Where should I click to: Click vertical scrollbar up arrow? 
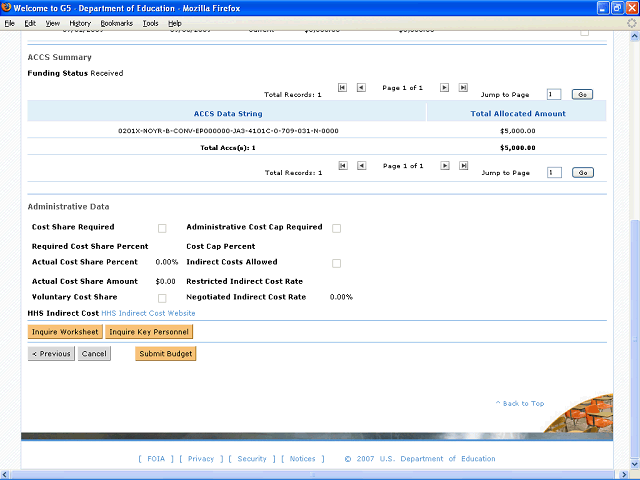(x=634, y=36)
